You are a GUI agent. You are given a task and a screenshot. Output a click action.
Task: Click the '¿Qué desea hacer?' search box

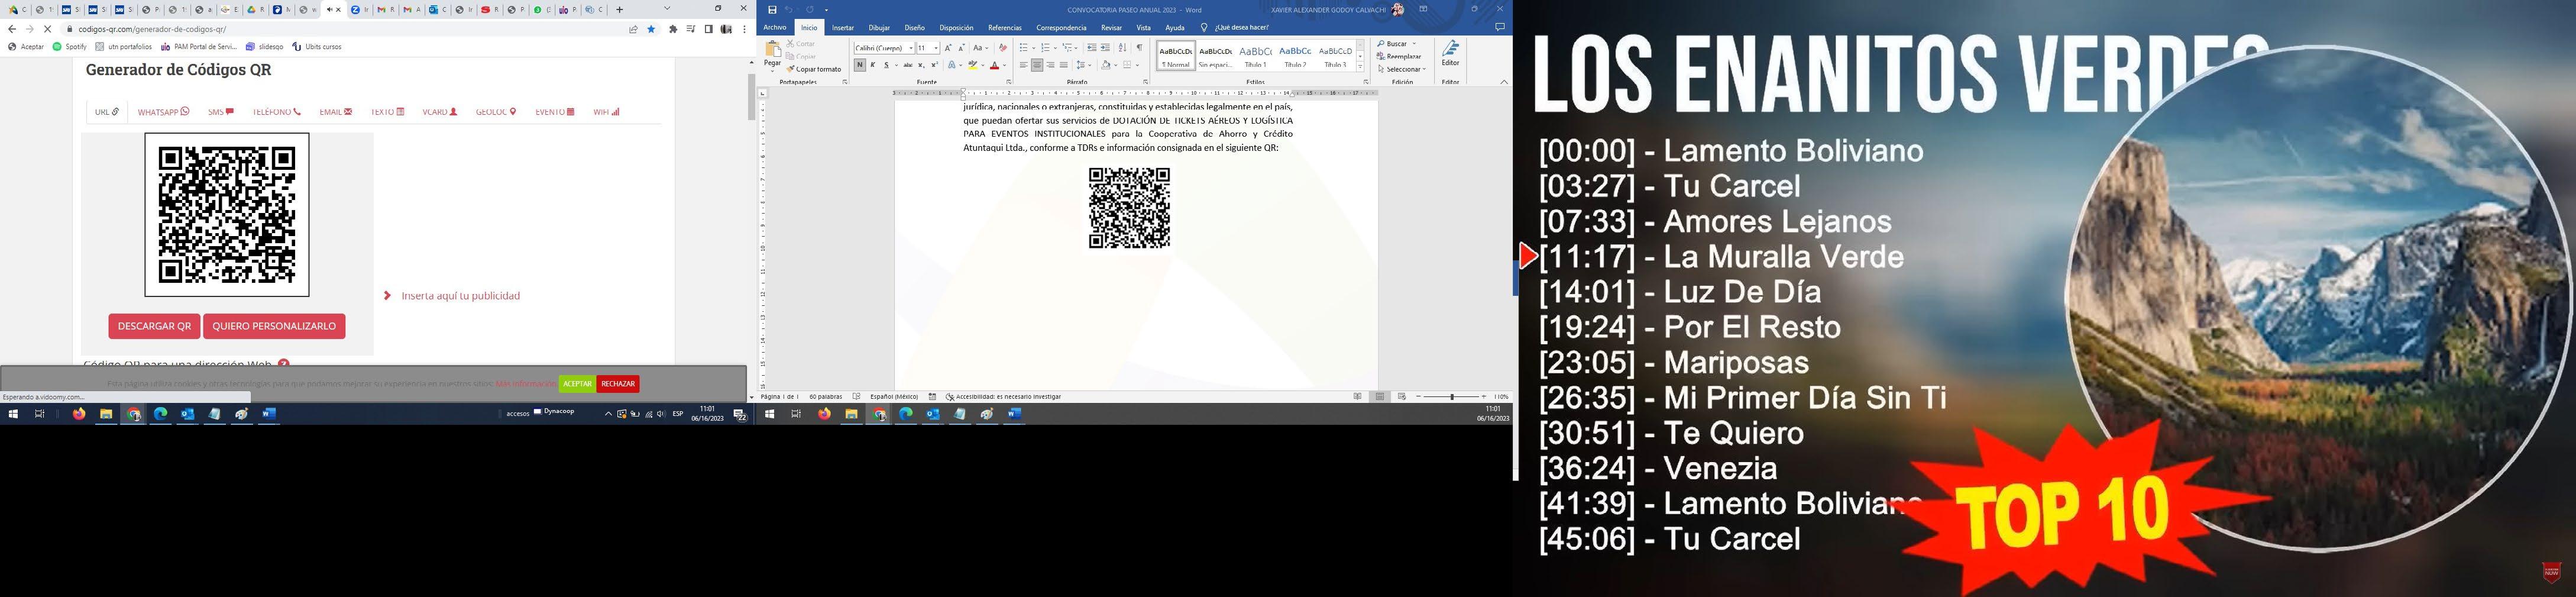coord(1241,28)
